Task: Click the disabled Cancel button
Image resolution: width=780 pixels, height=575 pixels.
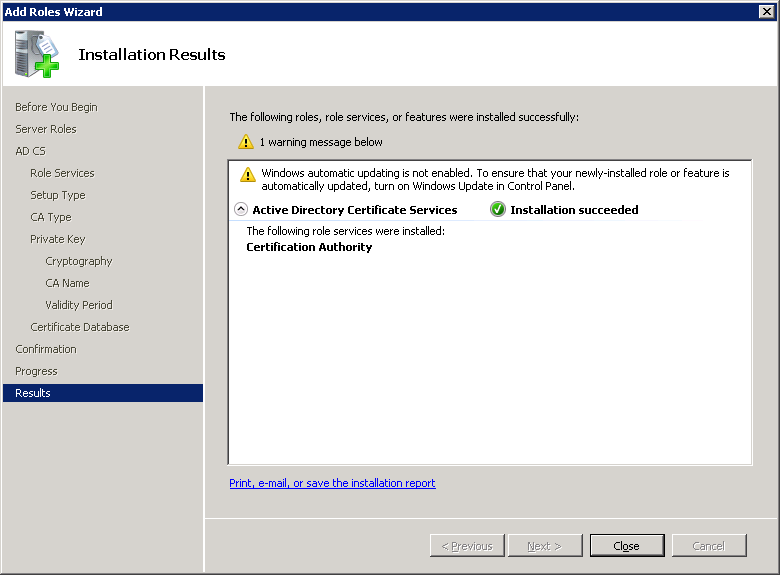Action: (x=709, y=546)
